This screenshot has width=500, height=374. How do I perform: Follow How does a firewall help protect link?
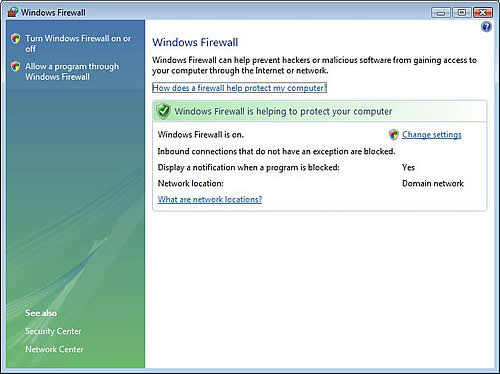(x=239, y=88)
